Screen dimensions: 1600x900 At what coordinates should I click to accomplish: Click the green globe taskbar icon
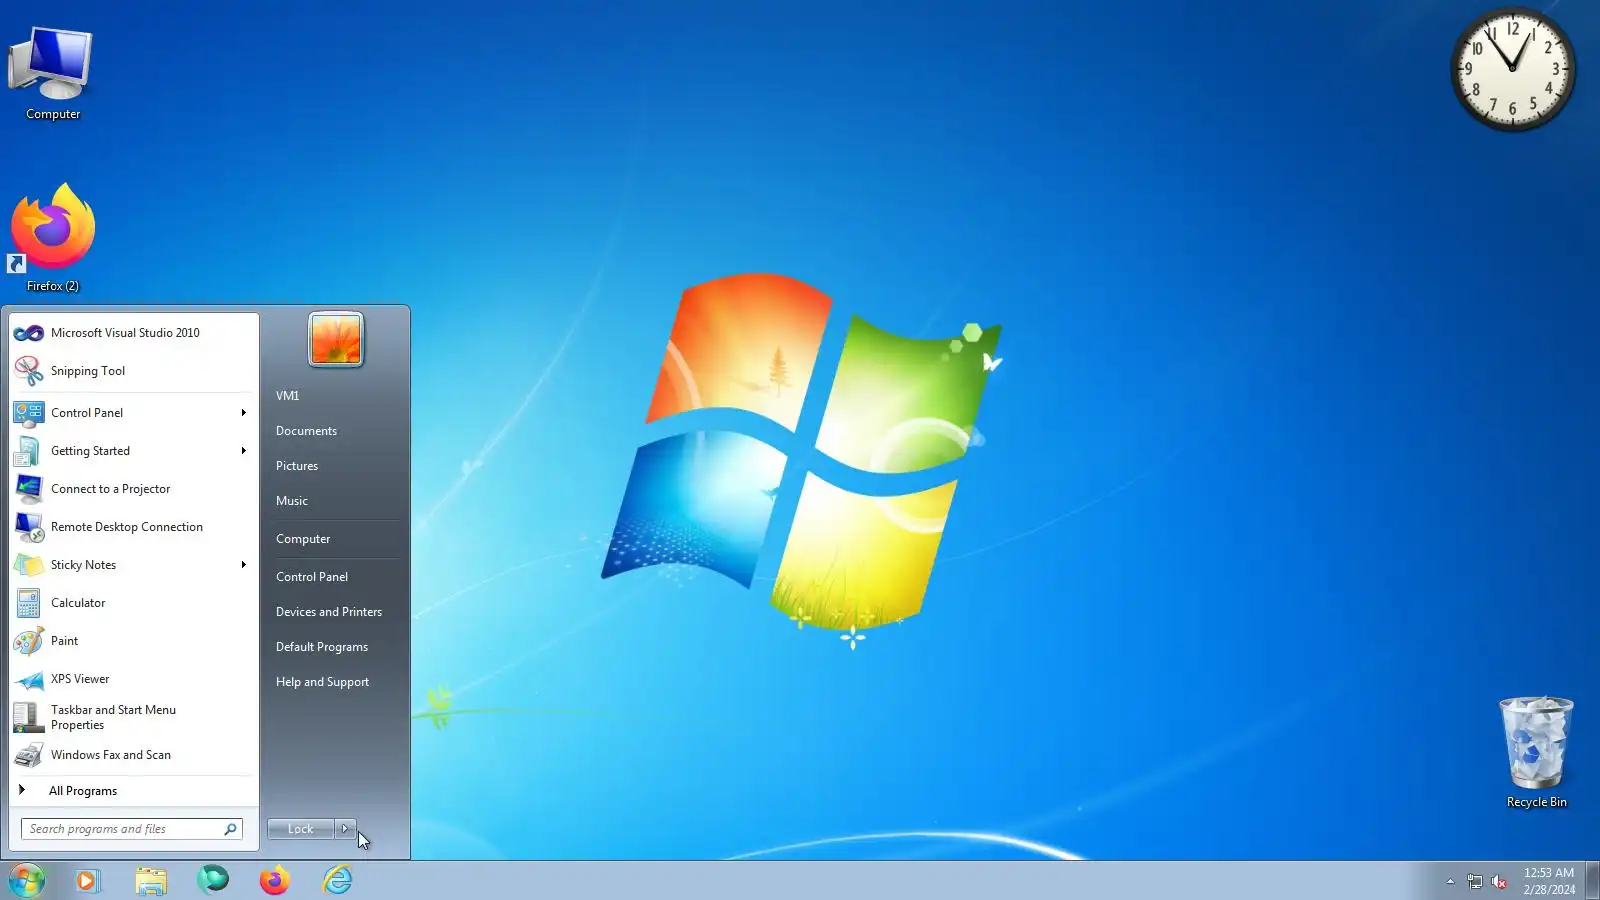pos(212,880)
